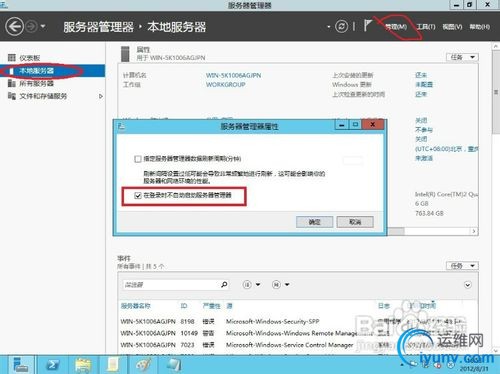500x374 pixels.
Task: Click the properties dialog title bar icon
Action: click(122, 126)
